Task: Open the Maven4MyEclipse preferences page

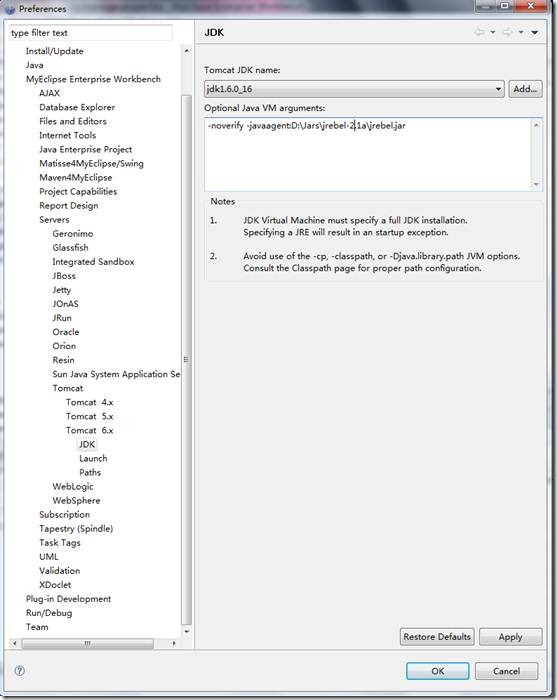Action: (x=75, y=177)
